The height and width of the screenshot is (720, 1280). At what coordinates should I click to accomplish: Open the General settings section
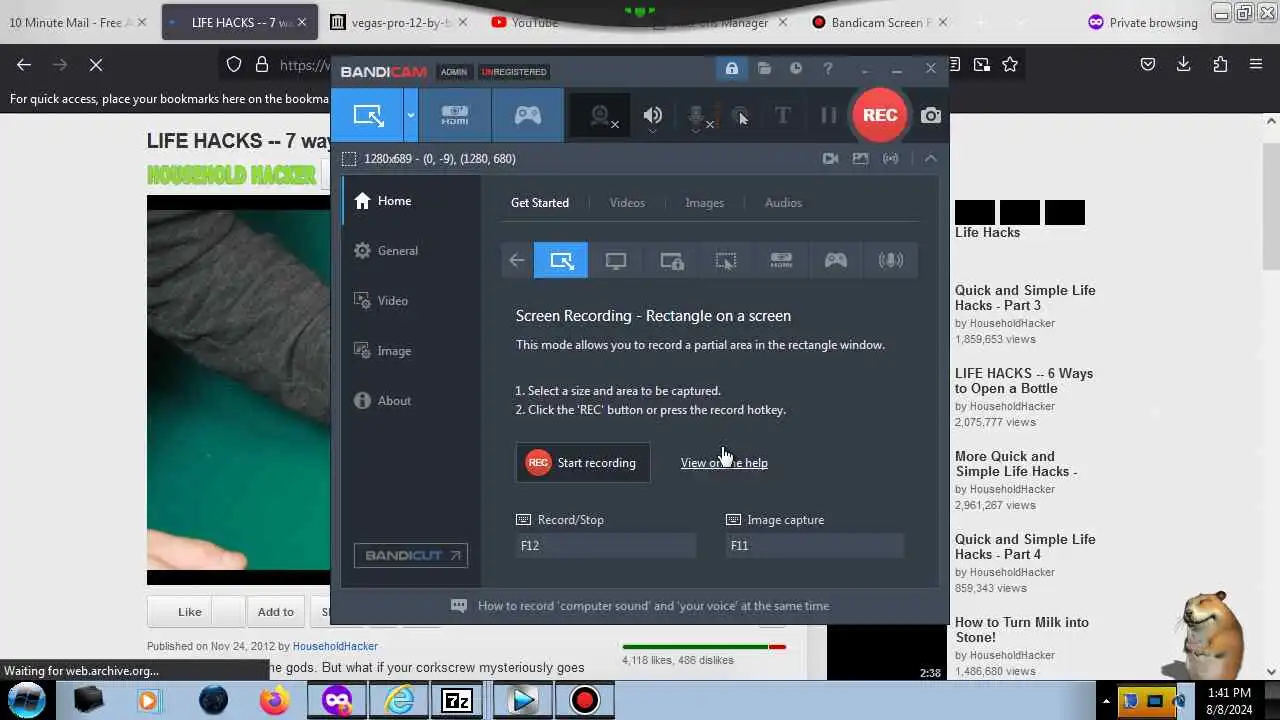click(x=412, y=251)
